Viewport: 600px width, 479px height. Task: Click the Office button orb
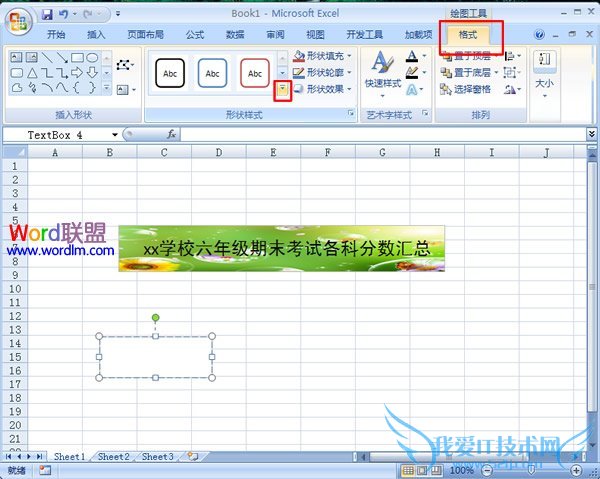click(18, 22)
